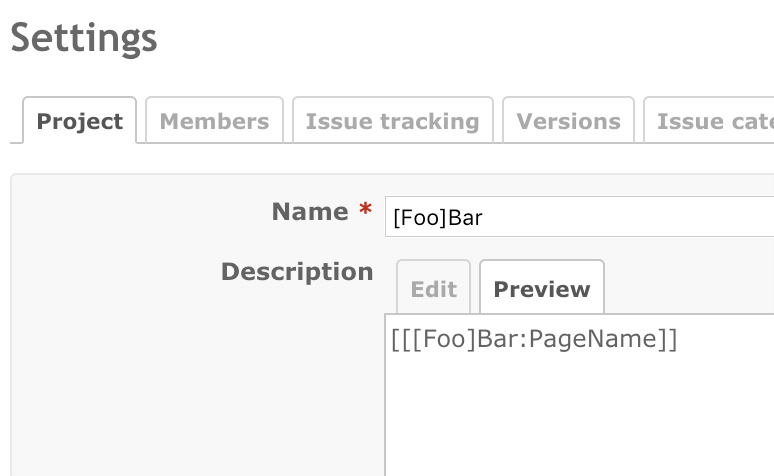Switch Description to the Edit tab
This screenshot has height=476, width=774.
point(433,289)
